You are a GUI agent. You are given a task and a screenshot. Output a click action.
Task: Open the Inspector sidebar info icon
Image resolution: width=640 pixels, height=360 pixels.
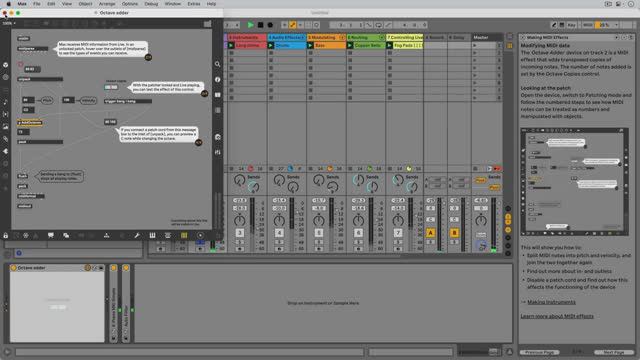218,80
